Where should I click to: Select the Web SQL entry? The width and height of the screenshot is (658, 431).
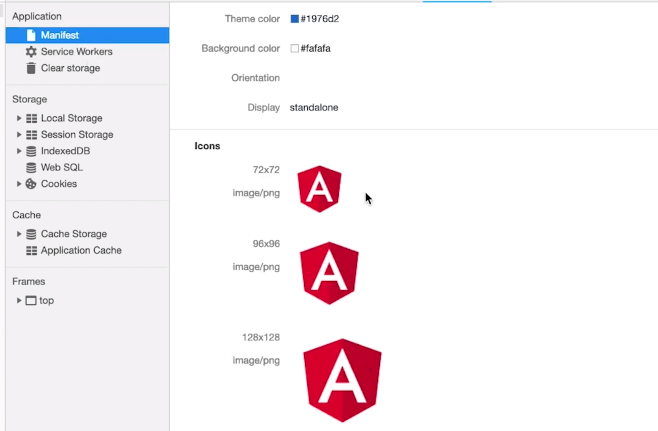(x=62, y=167)
